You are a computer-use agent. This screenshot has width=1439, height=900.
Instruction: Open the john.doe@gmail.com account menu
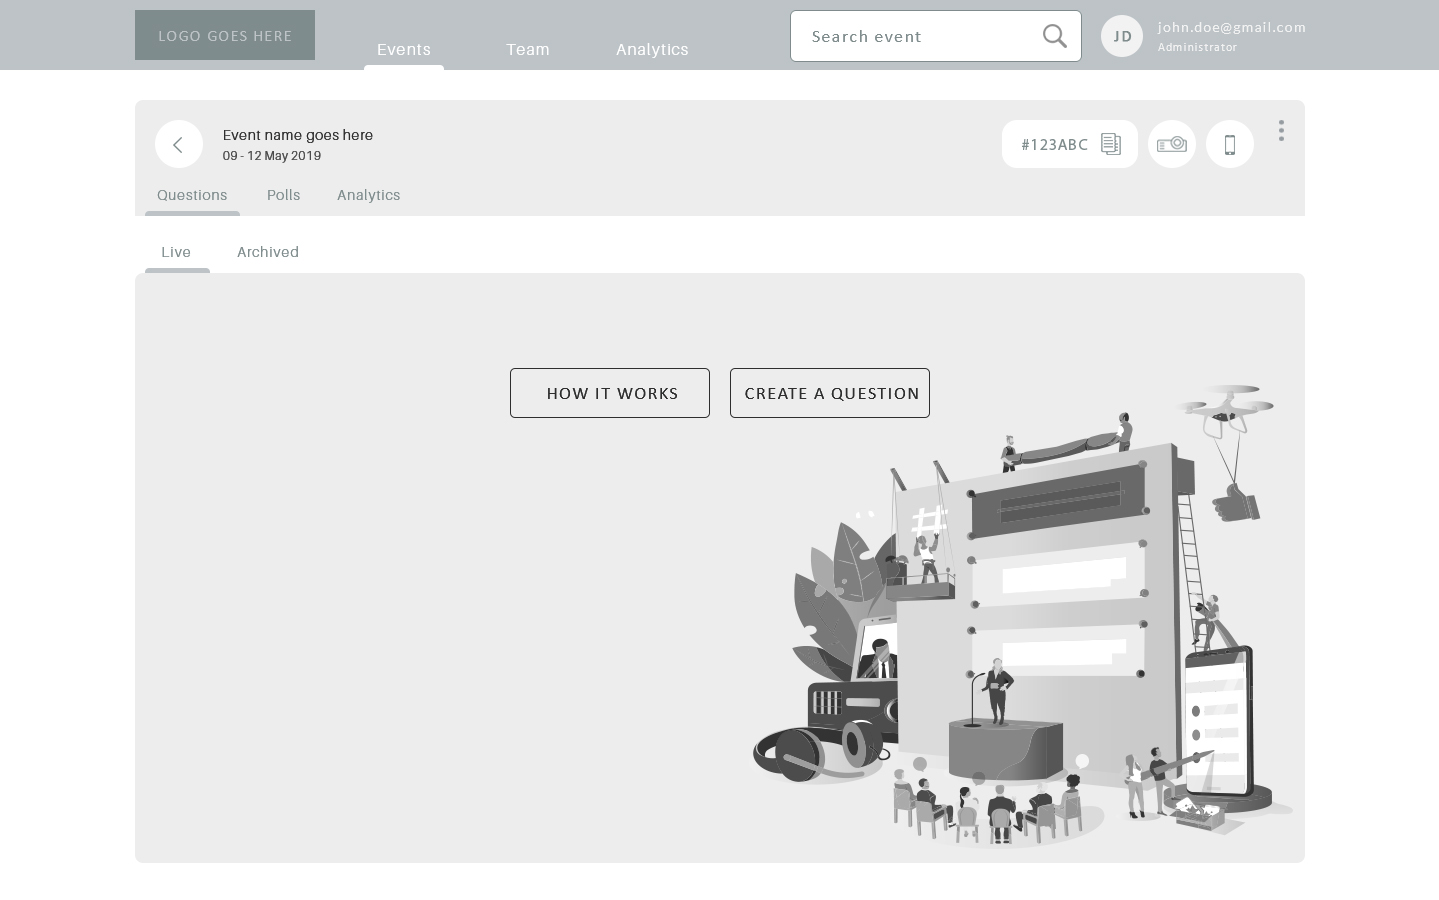1231,28
